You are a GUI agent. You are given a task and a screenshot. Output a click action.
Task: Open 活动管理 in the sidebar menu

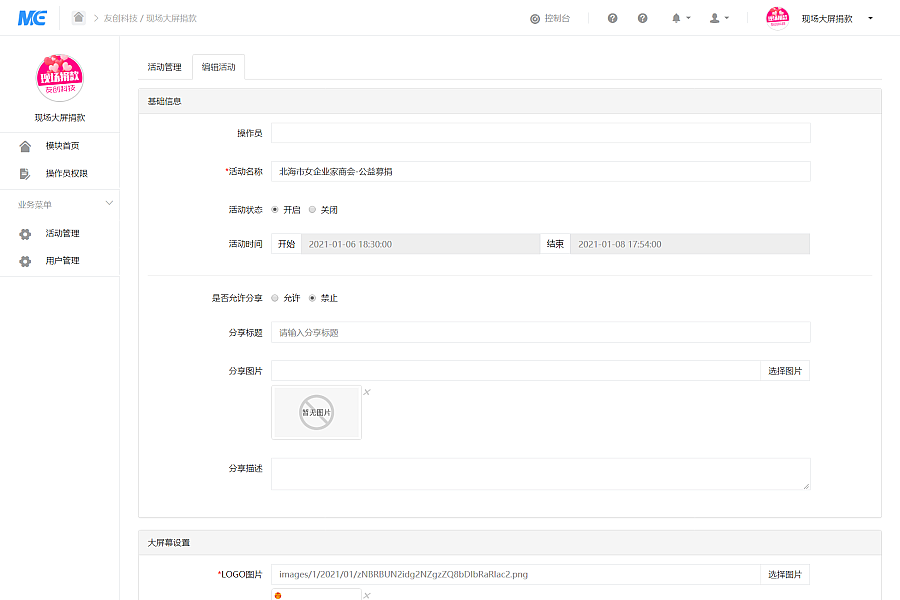click(63, 233)
